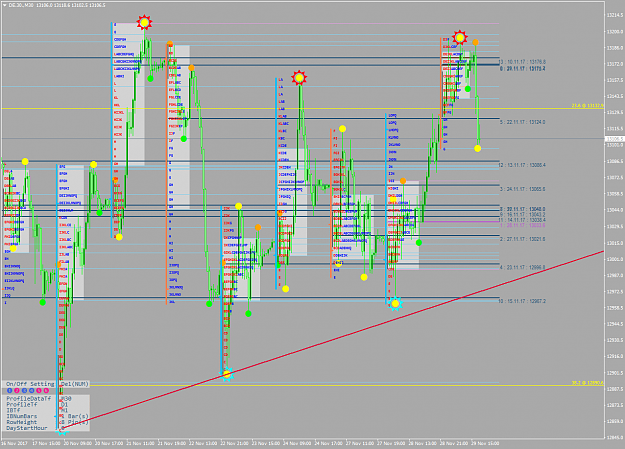Click the 16 Nov 2017 time axis label

pyautogui.click(x=14, y=443)
